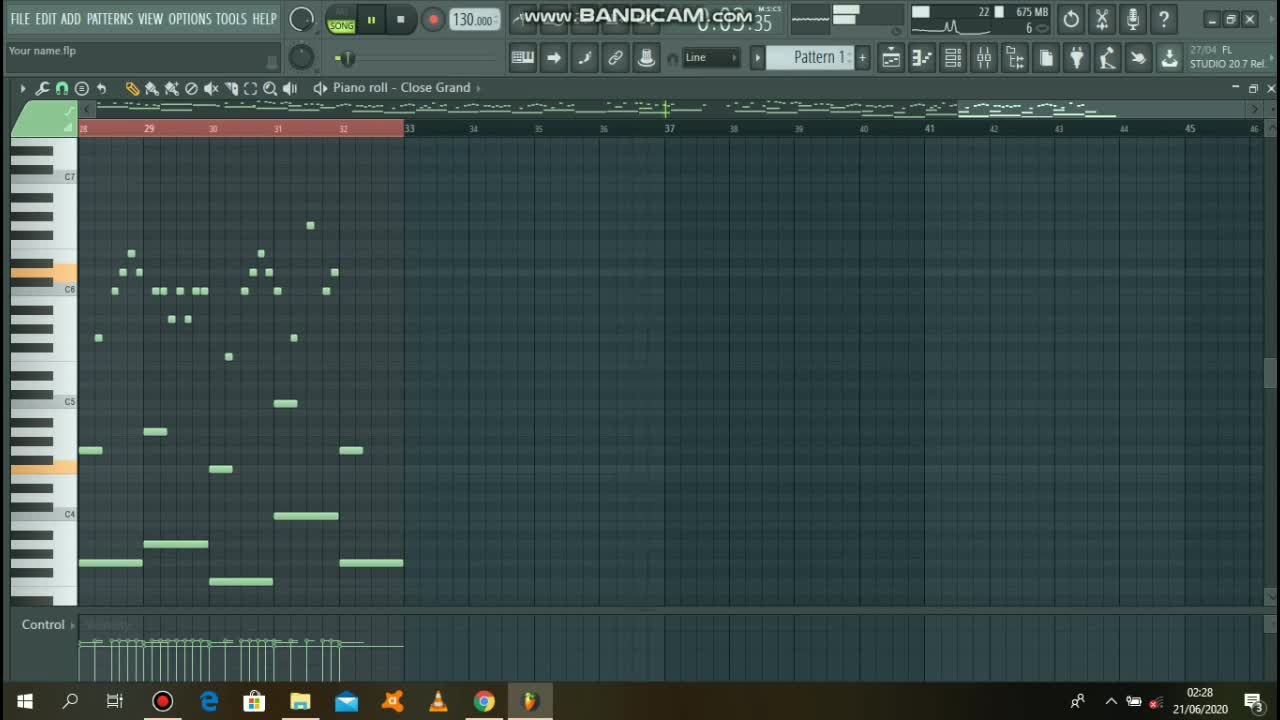Toggle the record button
The height and width of the screenshot is (720, 1280).
[433, 19]
